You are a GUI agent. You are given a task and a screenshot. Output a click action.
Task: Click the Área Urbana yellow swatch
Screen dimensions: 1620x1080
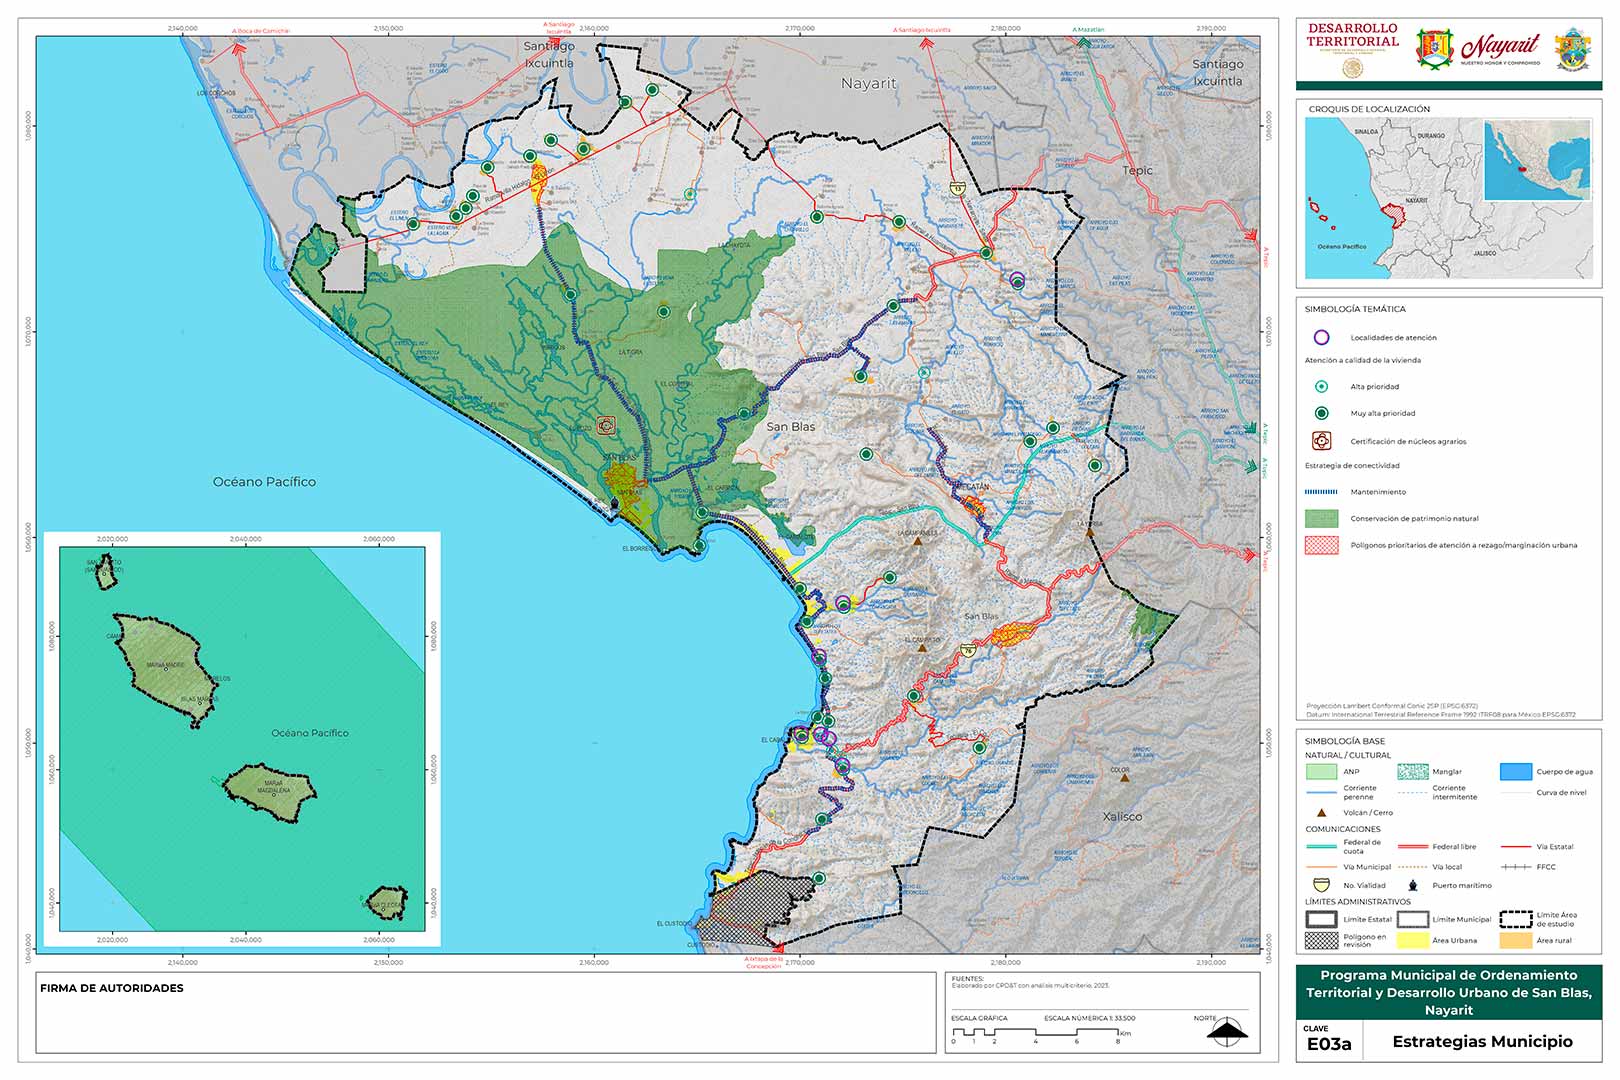coord(1412,940)
